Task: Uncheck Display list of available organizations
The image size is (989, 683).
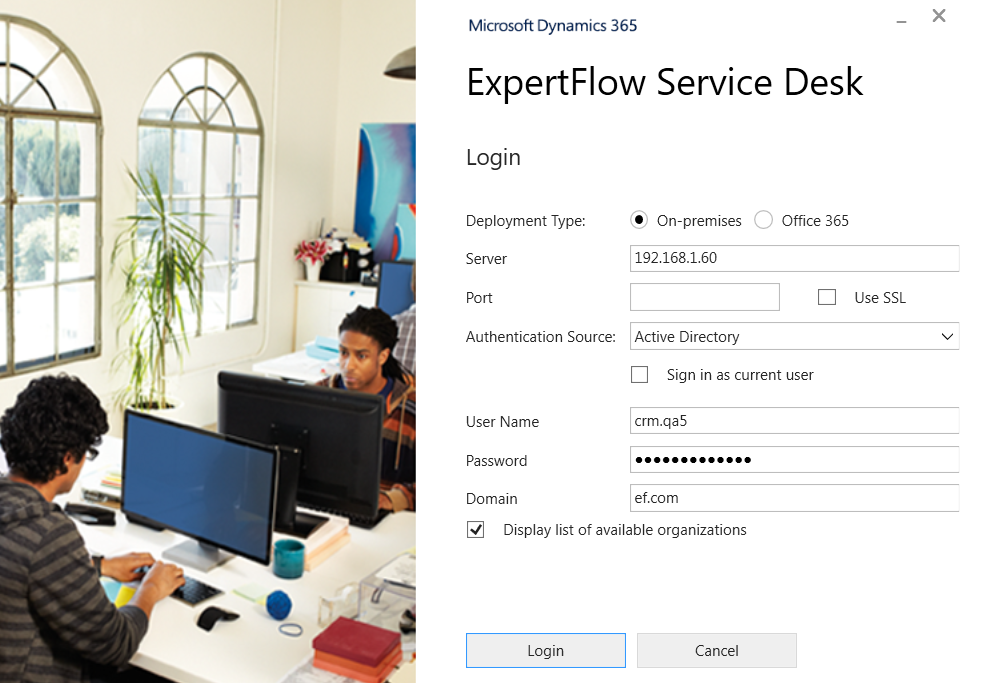Action: (x=476, y=530)
